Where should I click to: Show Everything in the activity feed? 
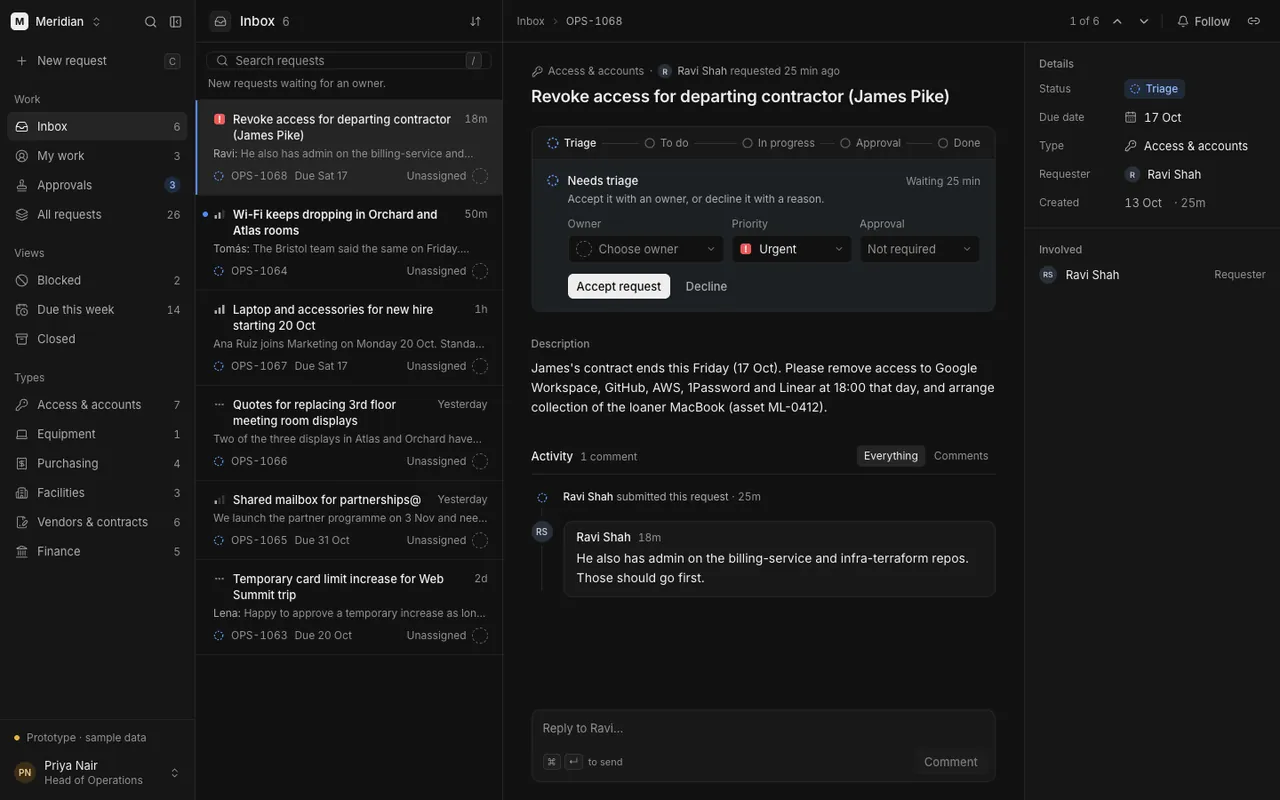tap(891, 456)
